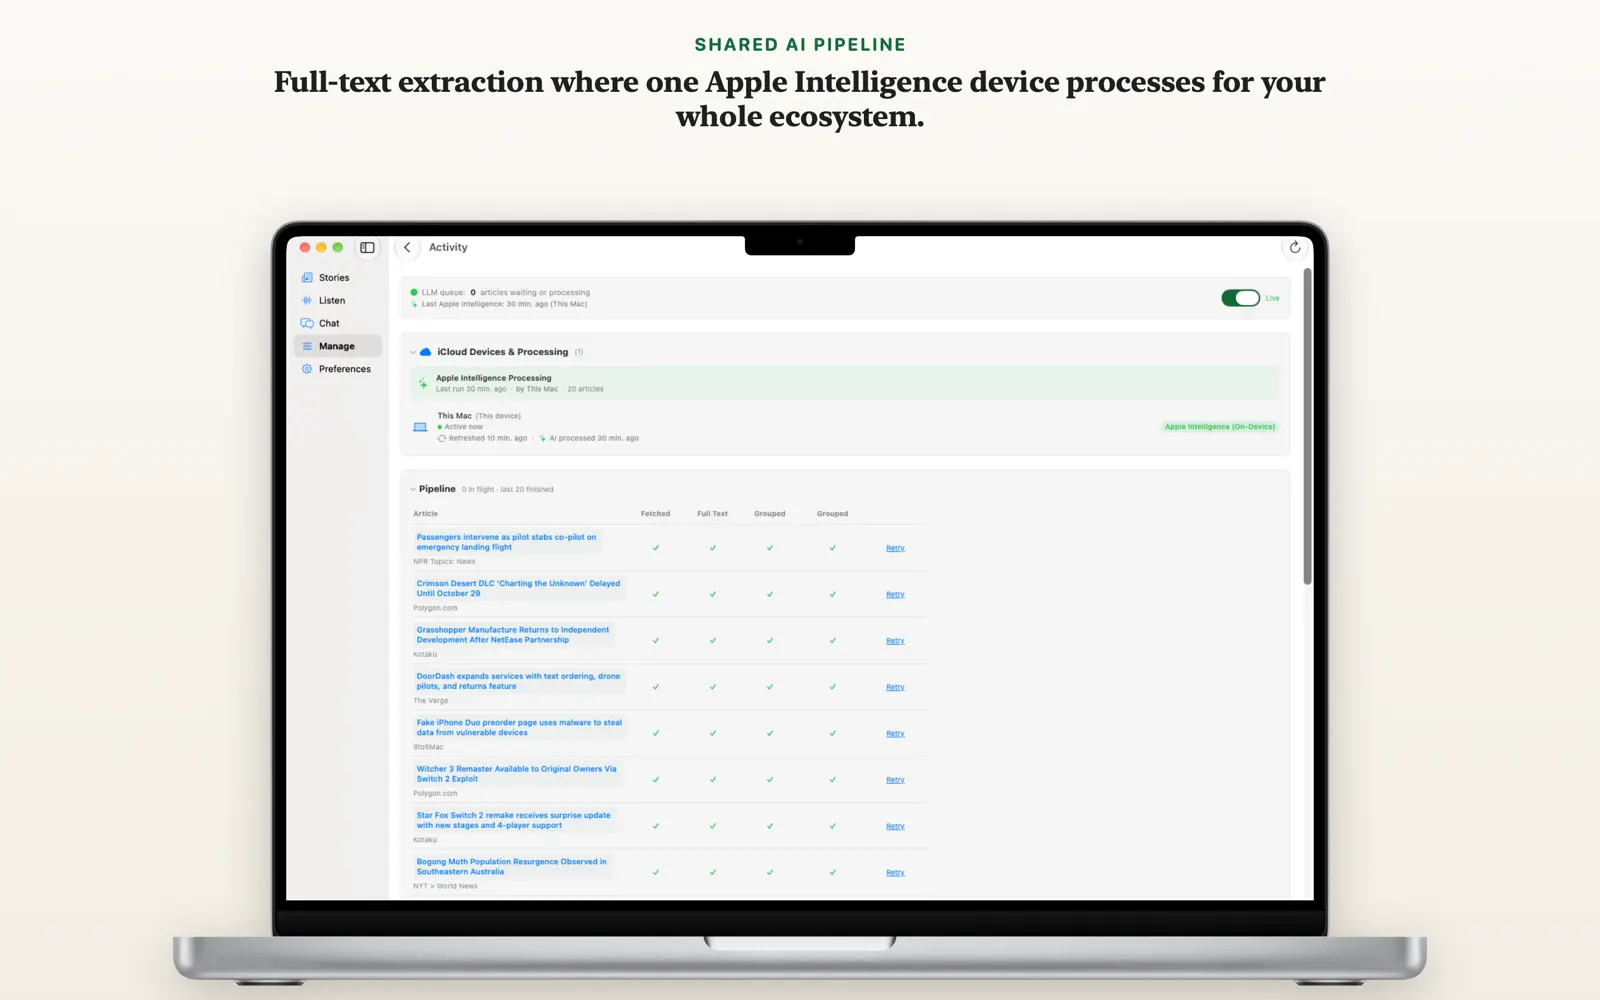Screen dimensions: 1600x1000
Task: Click 'The Verge' source label
Action: pos(430,700)
